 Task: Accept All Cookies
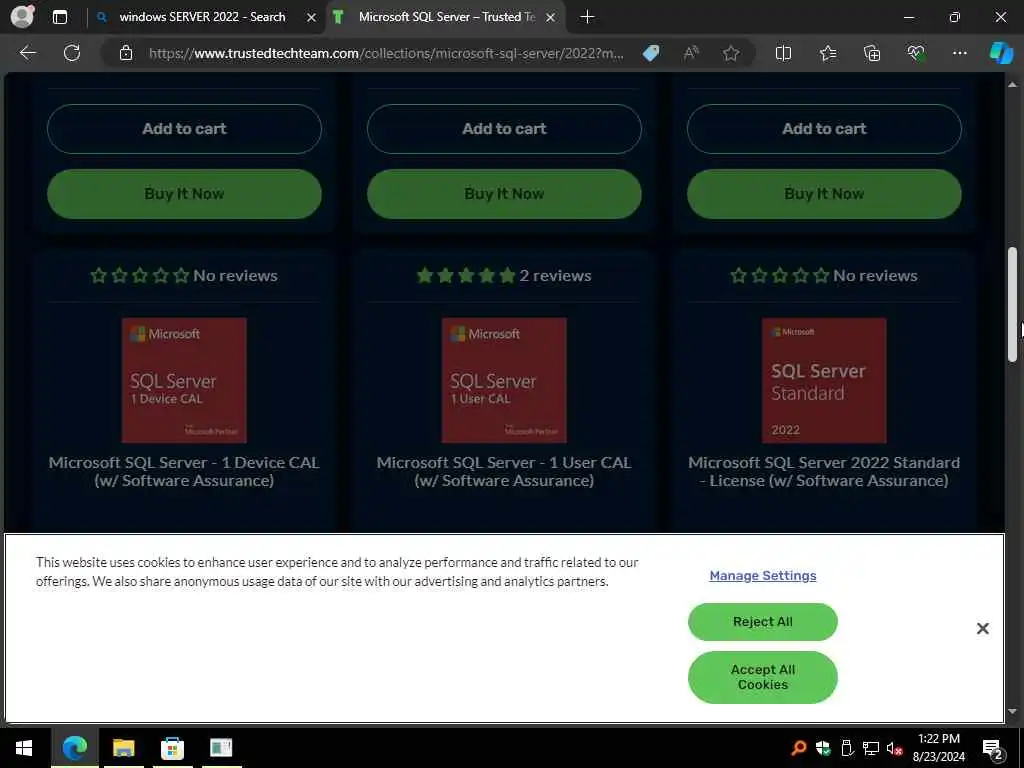coord(763,677)
